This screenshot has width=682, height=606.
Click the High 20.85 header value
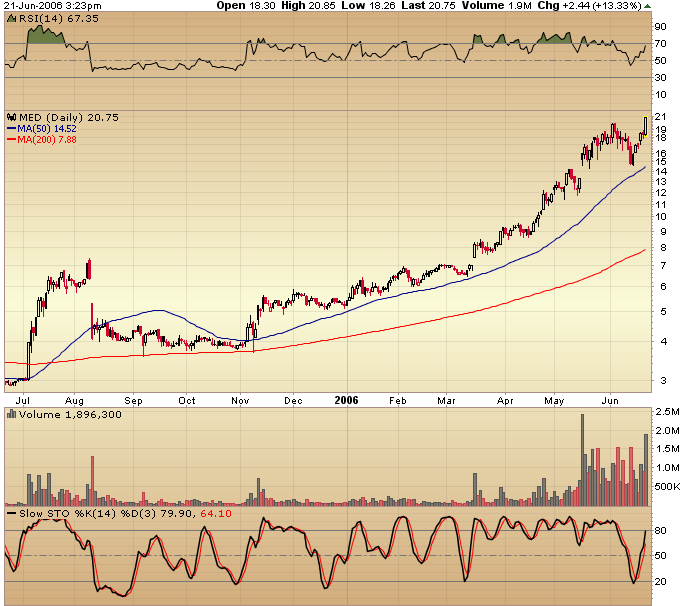[308, 6]
